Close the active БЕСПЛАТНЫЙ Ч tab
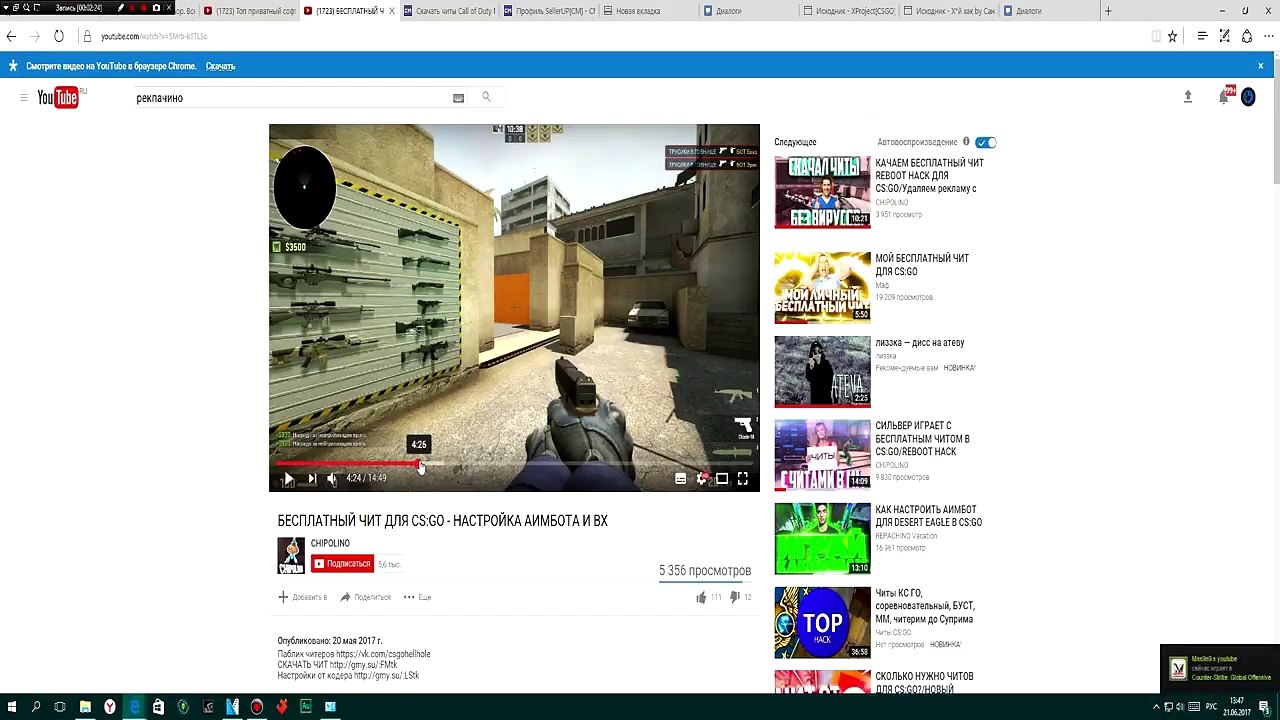The width and height of the screenshot is (1280, 720). click(391, 11)
